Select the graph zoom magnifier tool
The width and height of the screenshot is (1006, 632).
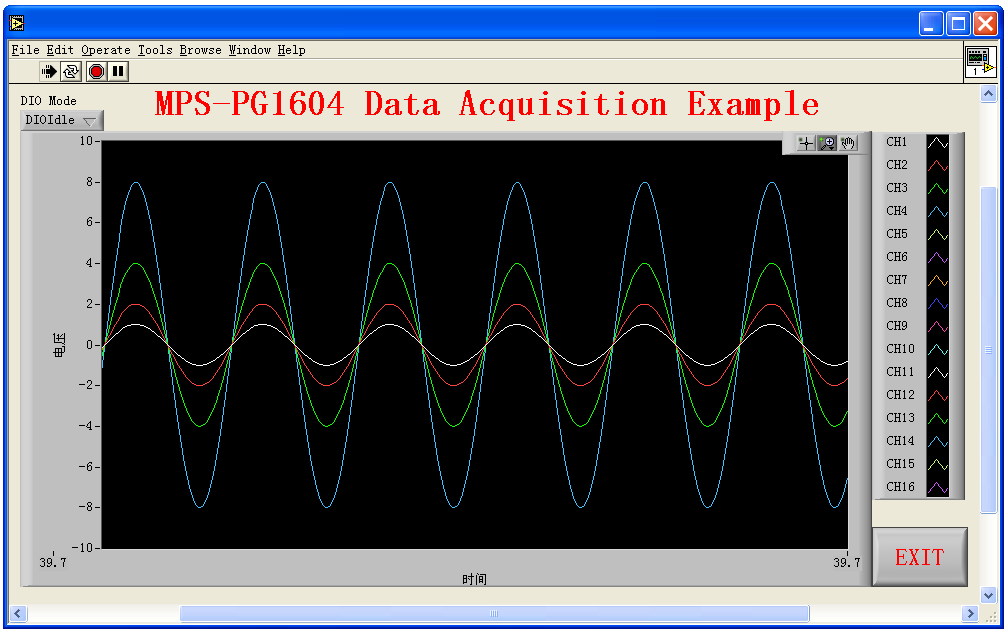827,143
